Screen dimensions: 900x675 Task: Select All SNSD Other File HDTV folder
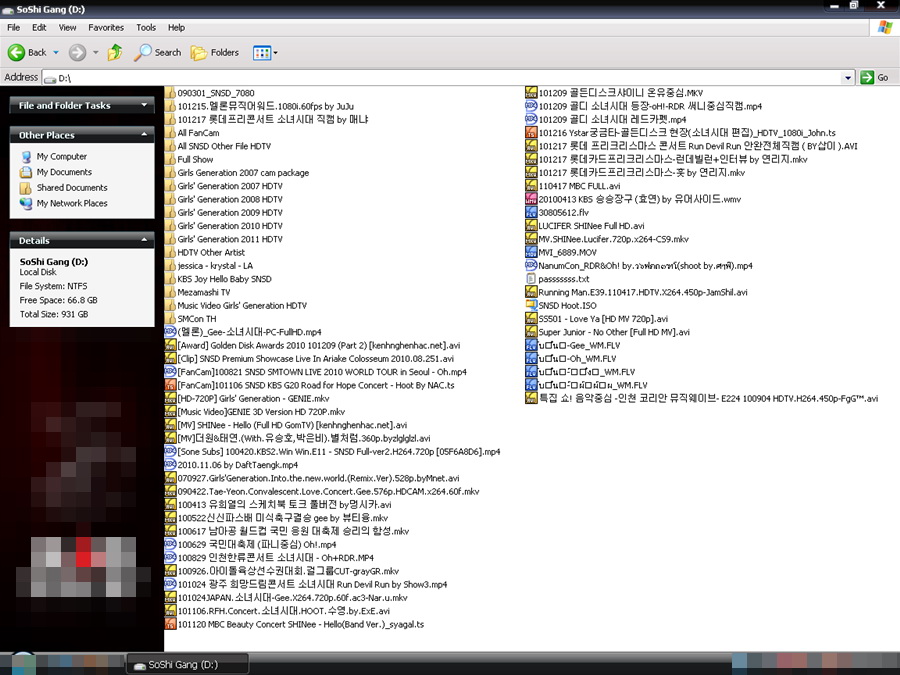point(224,146)
